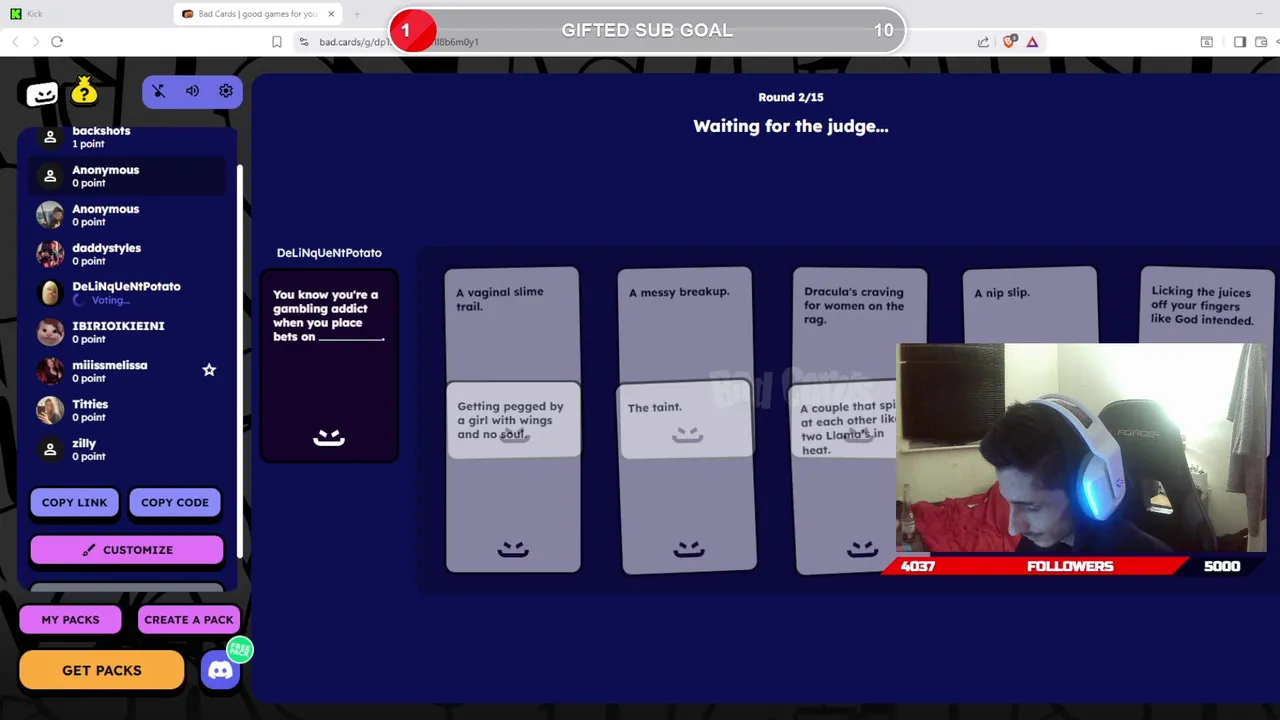Toggle the browser sidebar panel icon
1280x720 pixels.
tap(1240, 41)
